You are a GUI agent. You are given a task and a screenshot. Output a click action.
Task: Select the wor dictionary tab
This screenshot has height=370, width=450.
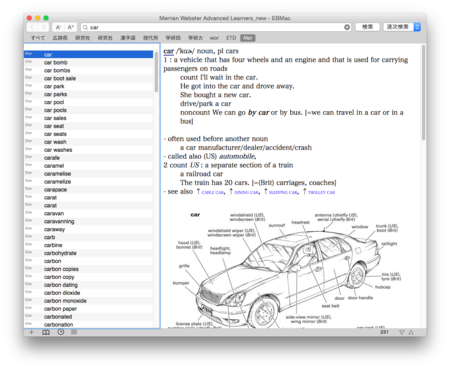(x=214, y=38)
